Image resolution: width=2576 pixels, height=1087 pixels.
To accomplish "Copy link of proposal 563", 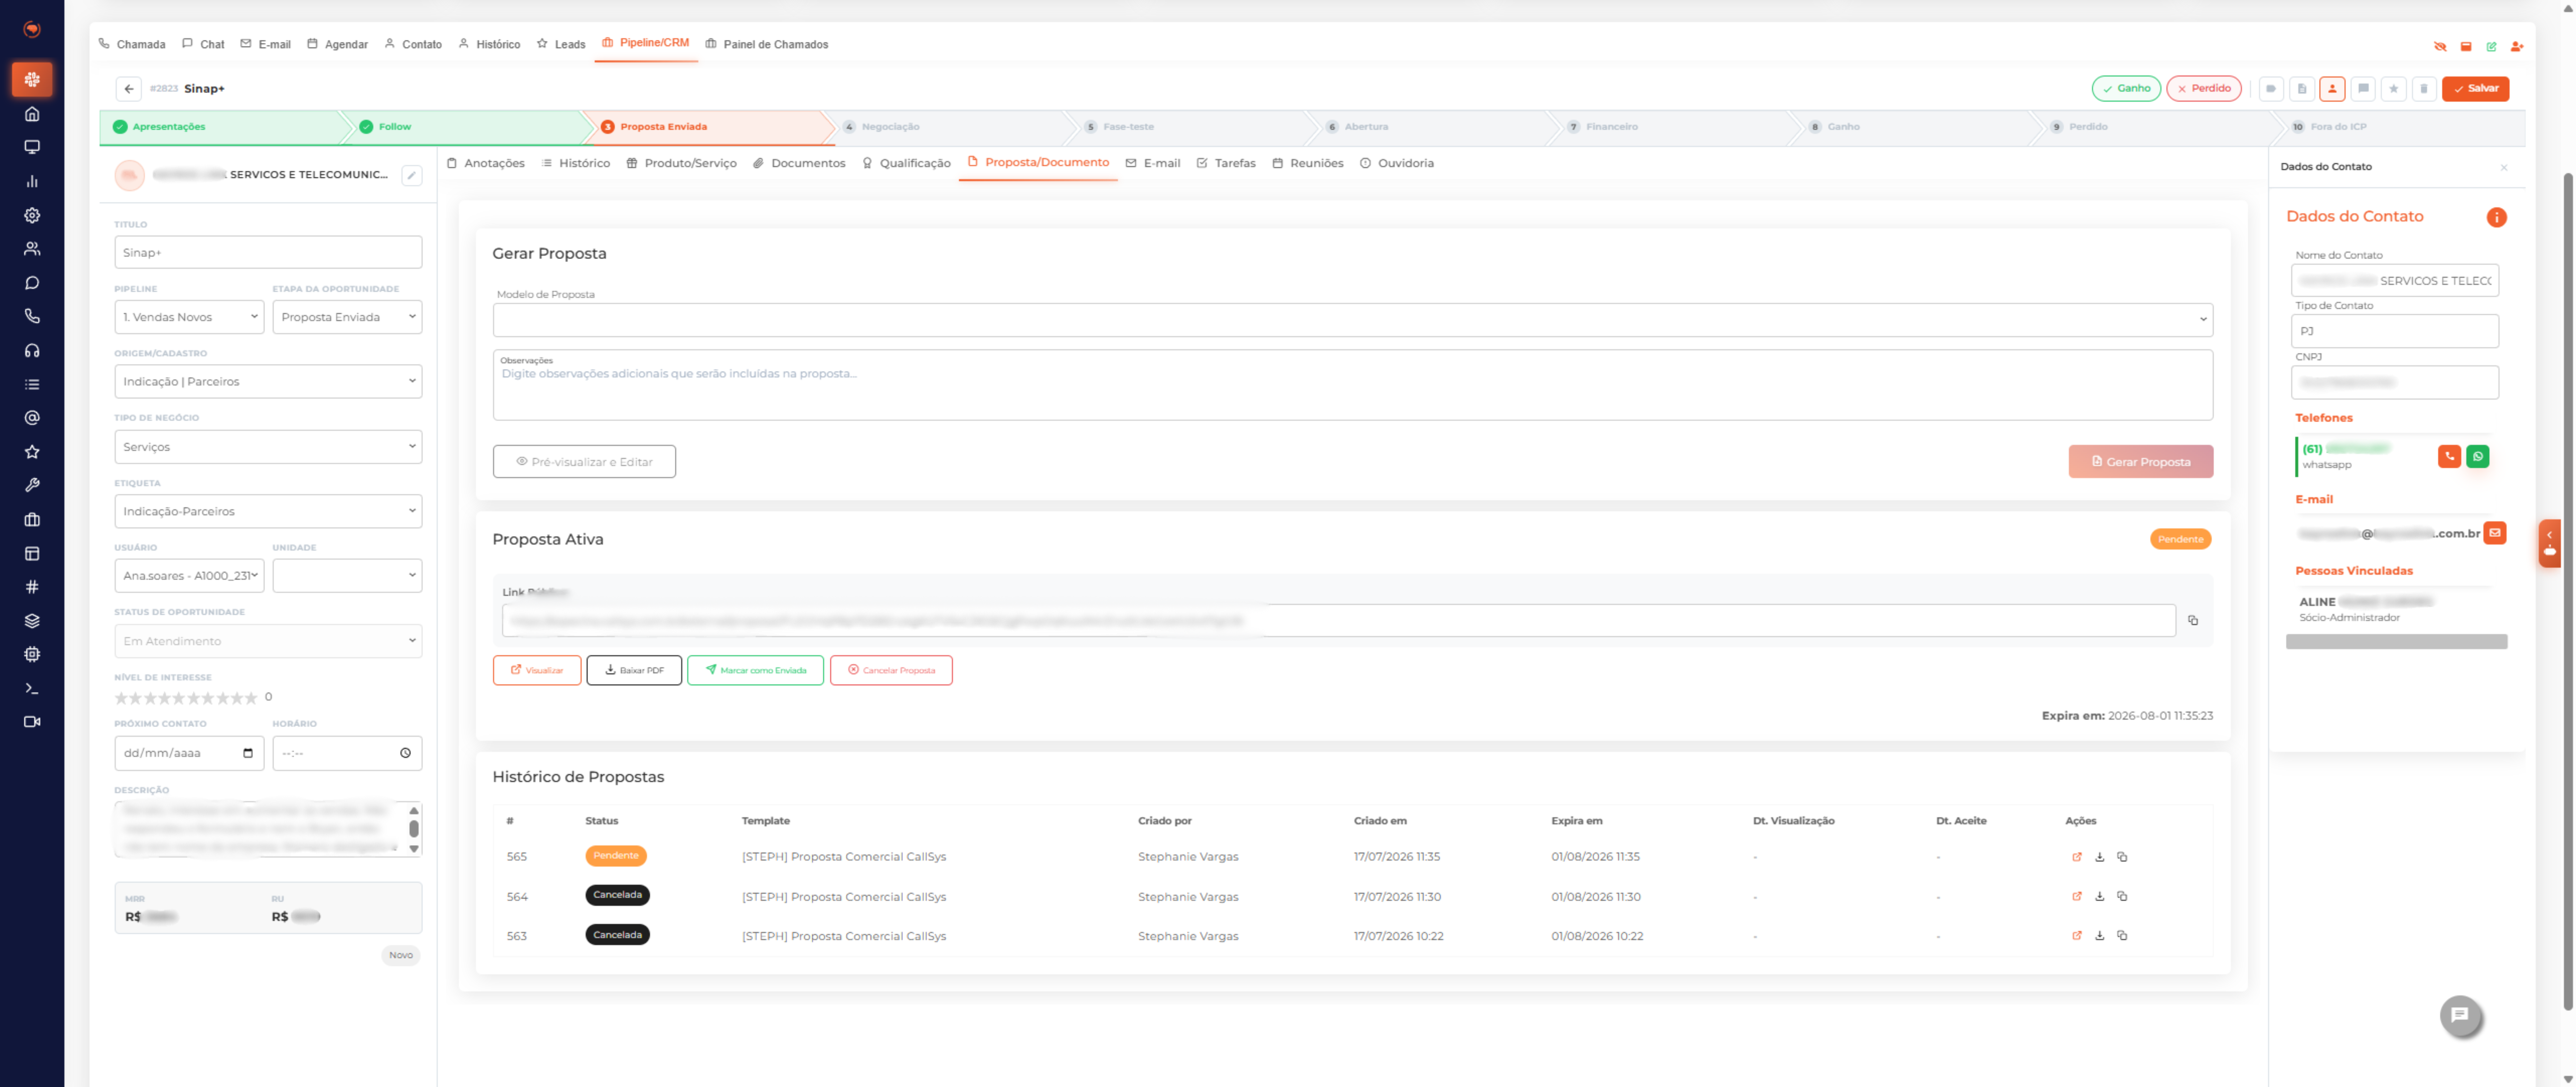I will click(2122, 936).
